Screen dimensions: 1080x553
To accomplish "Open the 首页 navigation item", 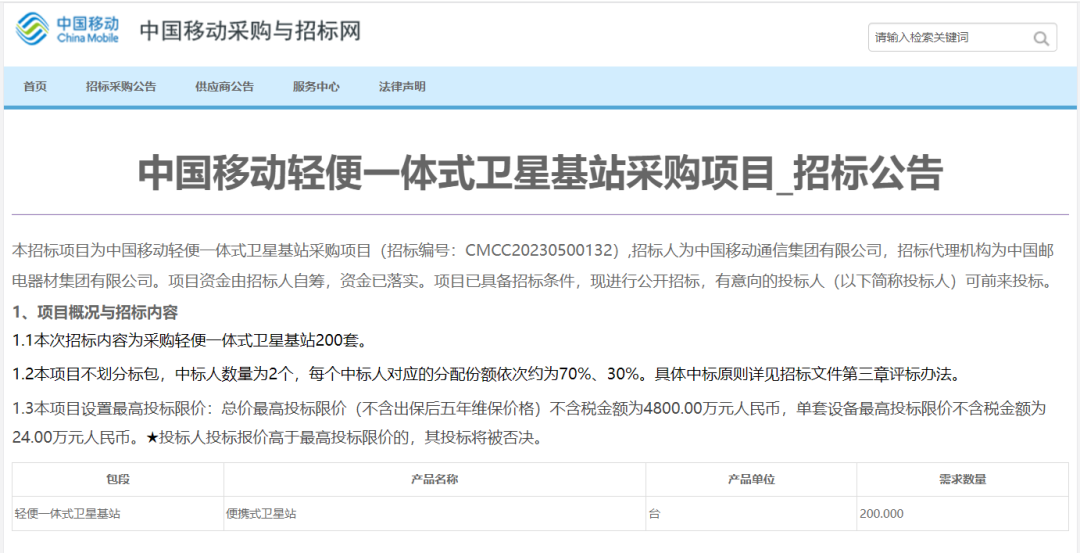I will pyautogui.click(x=35, y=87).
